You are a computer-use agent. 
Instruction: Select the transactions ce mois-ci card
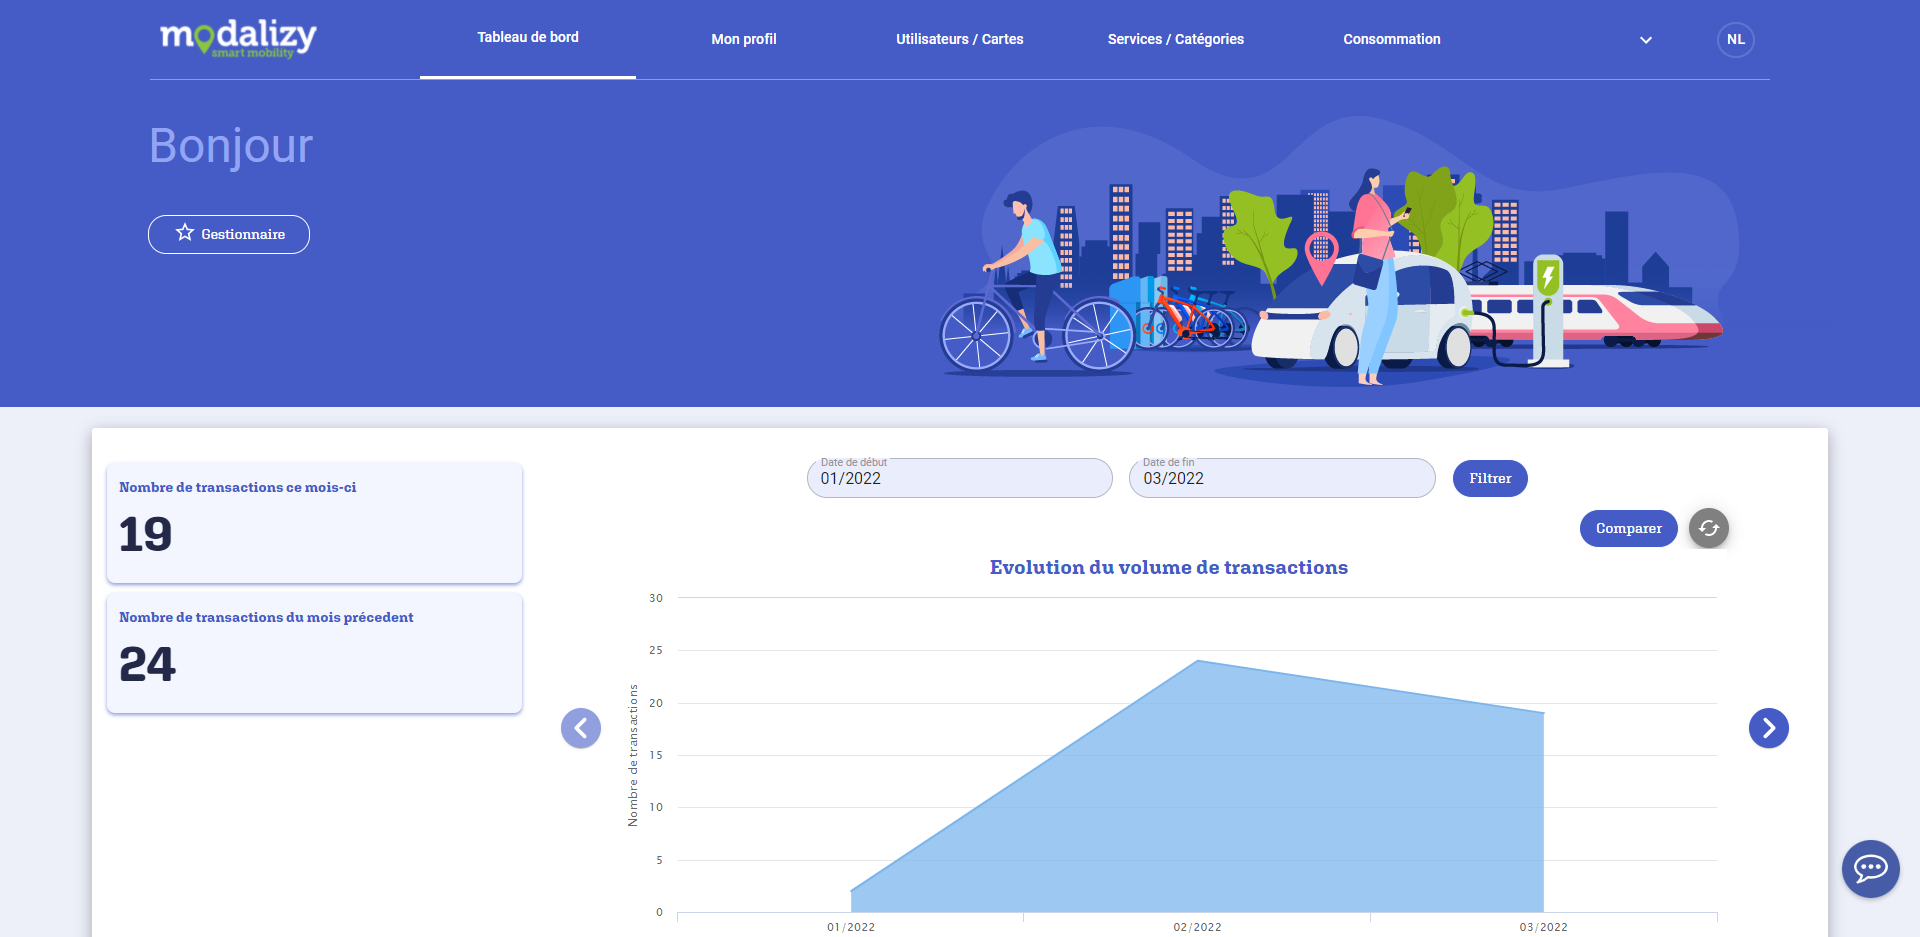(x=314, y=522)
